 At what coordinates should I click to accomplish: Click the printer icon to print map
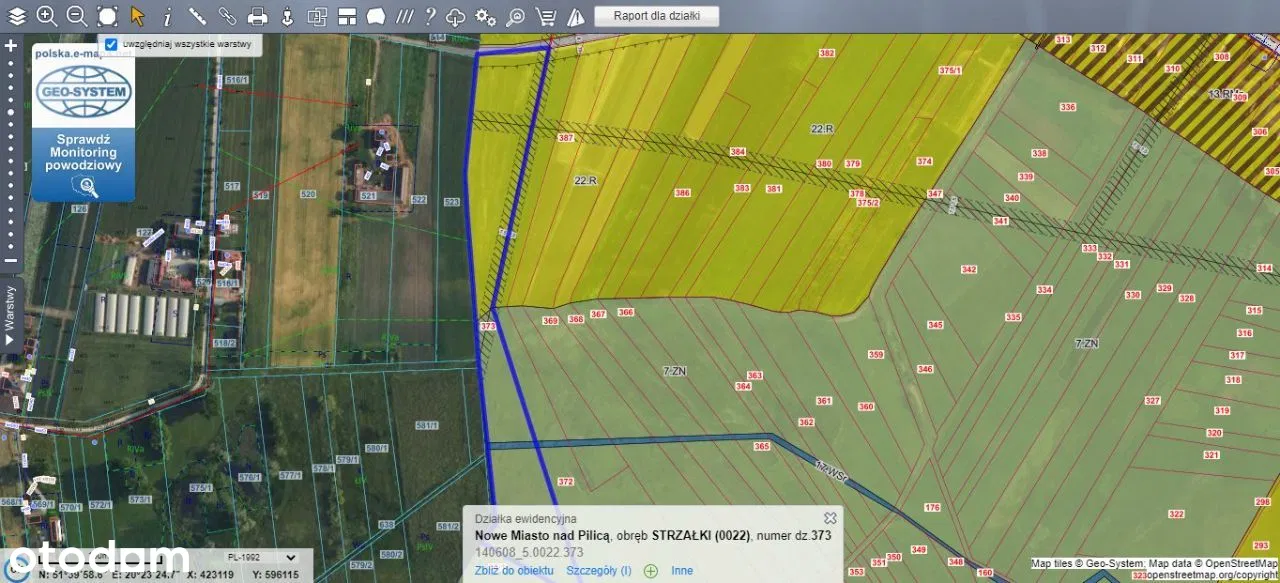tap(257, 16)
